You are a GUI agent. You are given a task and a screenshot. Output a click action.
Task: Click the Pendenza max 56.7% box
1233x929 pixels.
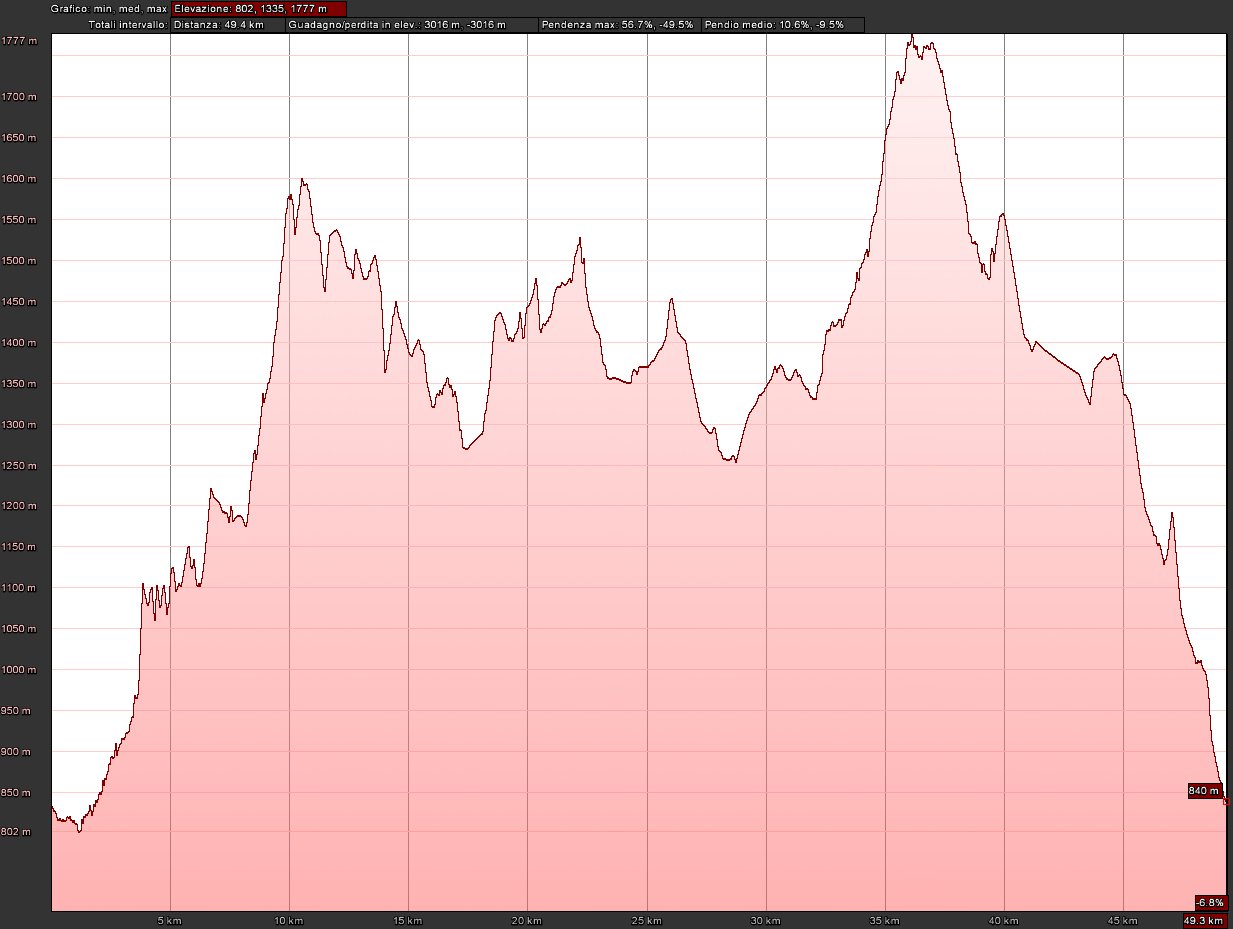tap(617, 24)
